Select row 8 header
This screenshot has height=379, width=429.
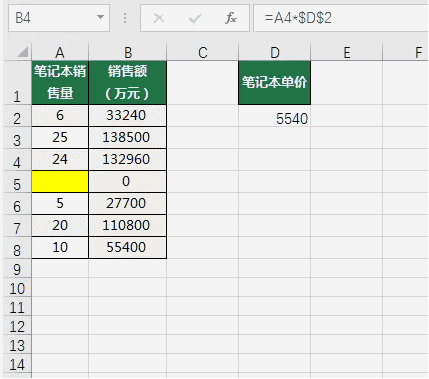click(x=17, y=248)
